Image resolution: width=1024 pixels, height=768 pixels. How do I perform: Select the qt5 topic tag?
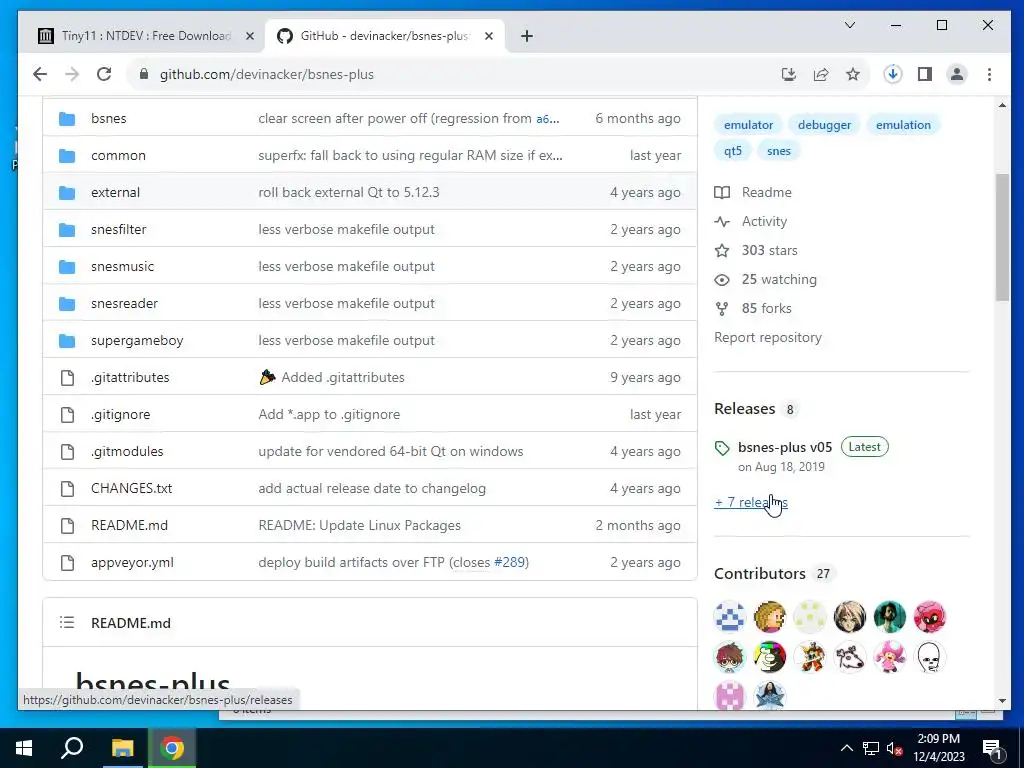tap(733, 151)
